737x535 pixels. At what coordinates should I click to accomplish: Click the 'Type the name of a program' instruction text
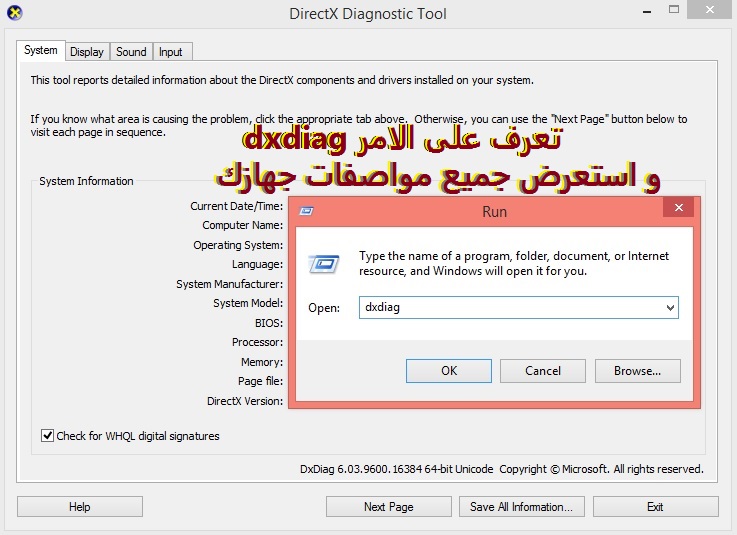click(x=514, y=263)
